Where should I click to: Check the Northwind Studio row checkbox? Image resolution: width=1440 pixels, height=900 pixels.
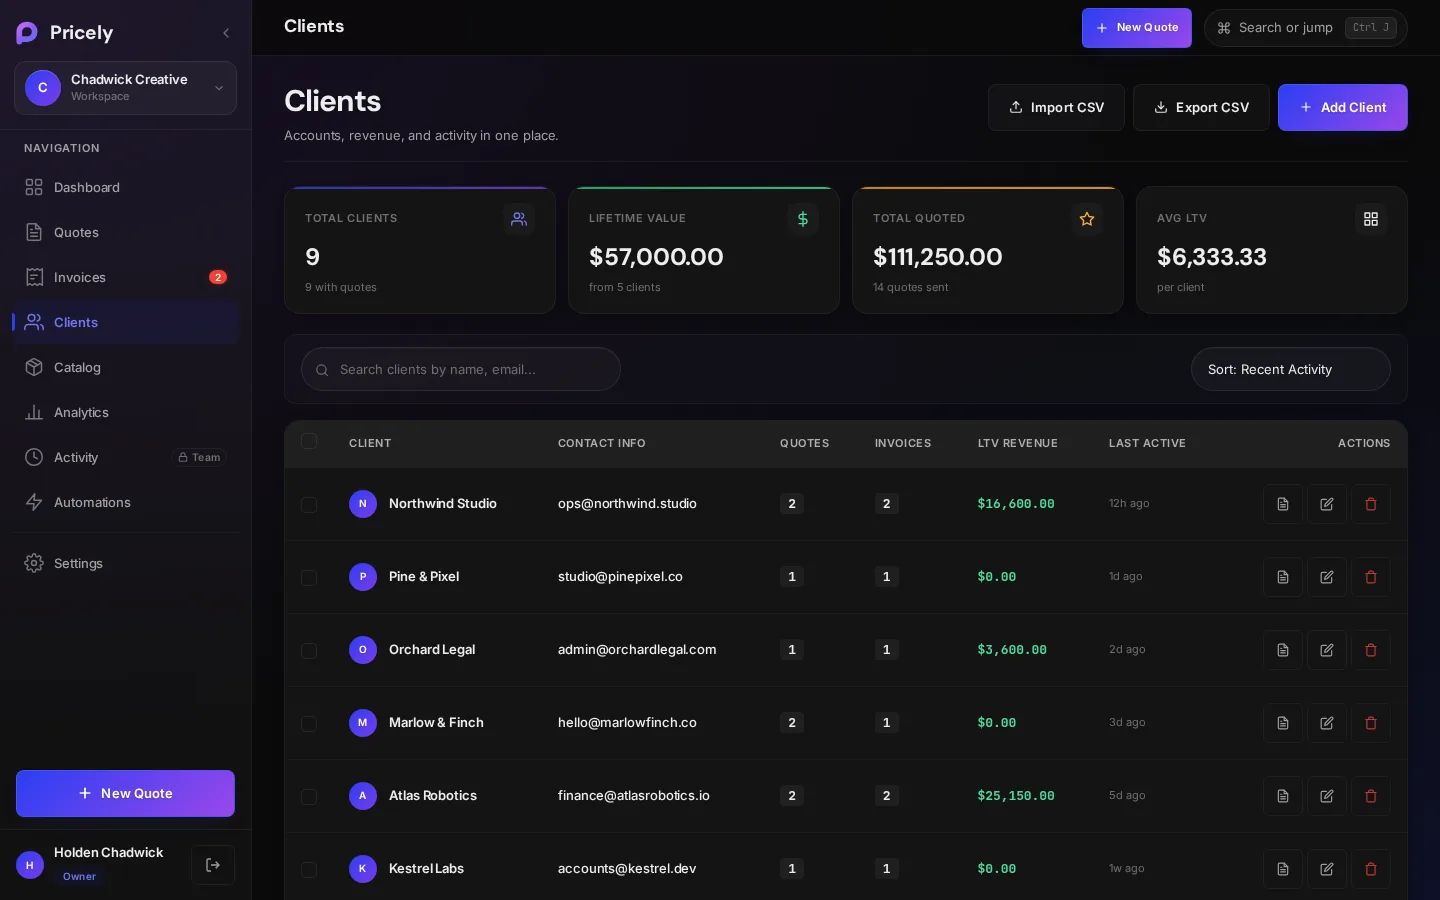click(309, 505)
